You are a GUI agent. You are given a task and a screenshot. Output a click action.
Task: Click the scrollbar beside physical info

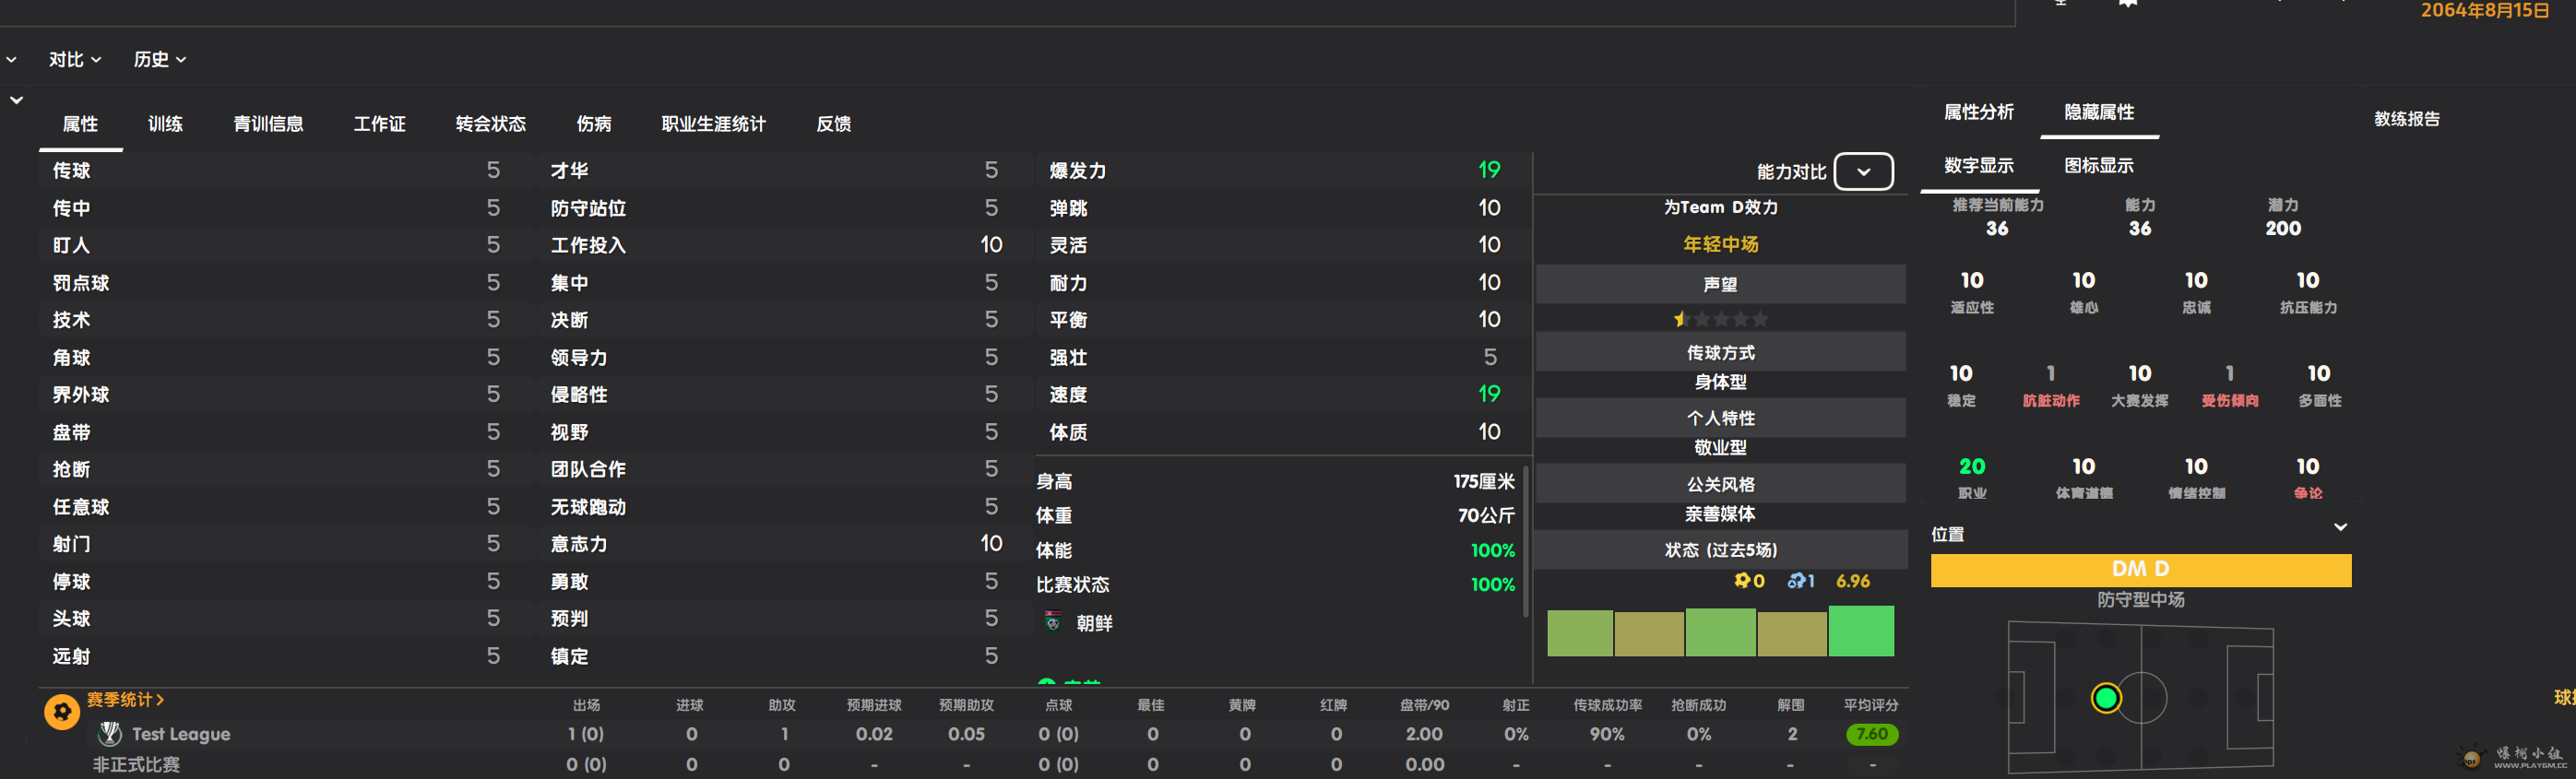1526,540
